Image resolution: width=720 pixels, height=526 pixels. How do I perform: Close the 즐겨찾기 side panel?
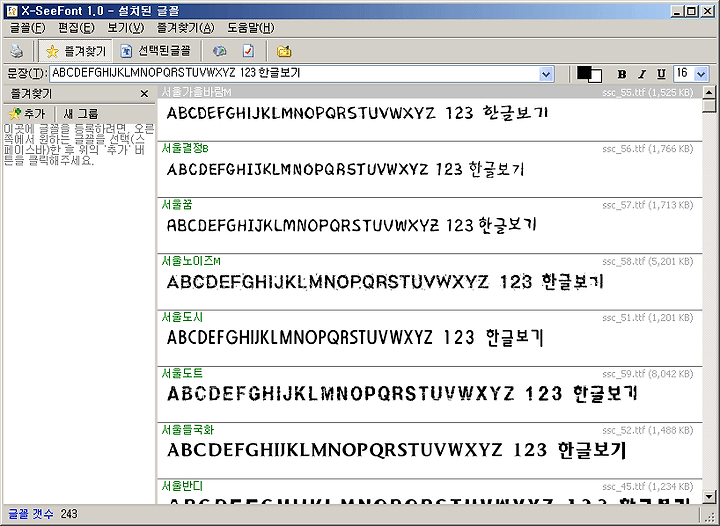tap(144, 94)
